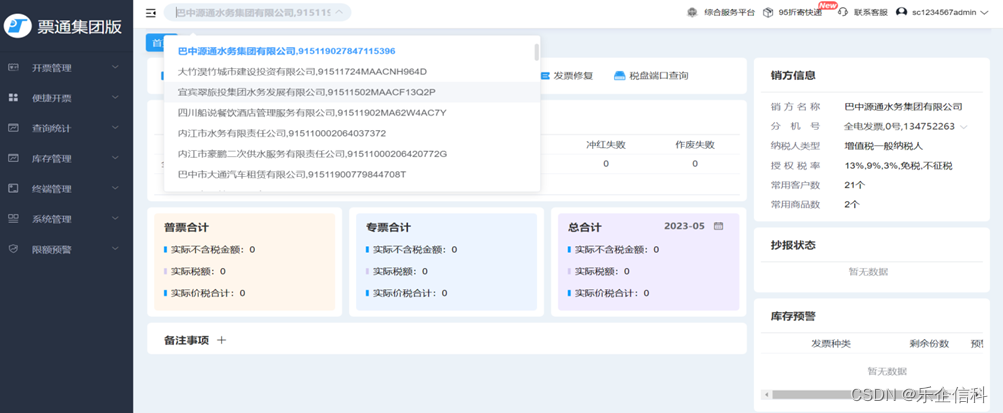1003x413 pixels.
Task: Expand the 系统管理 menu chevron
Action: (x=115, y=218)
